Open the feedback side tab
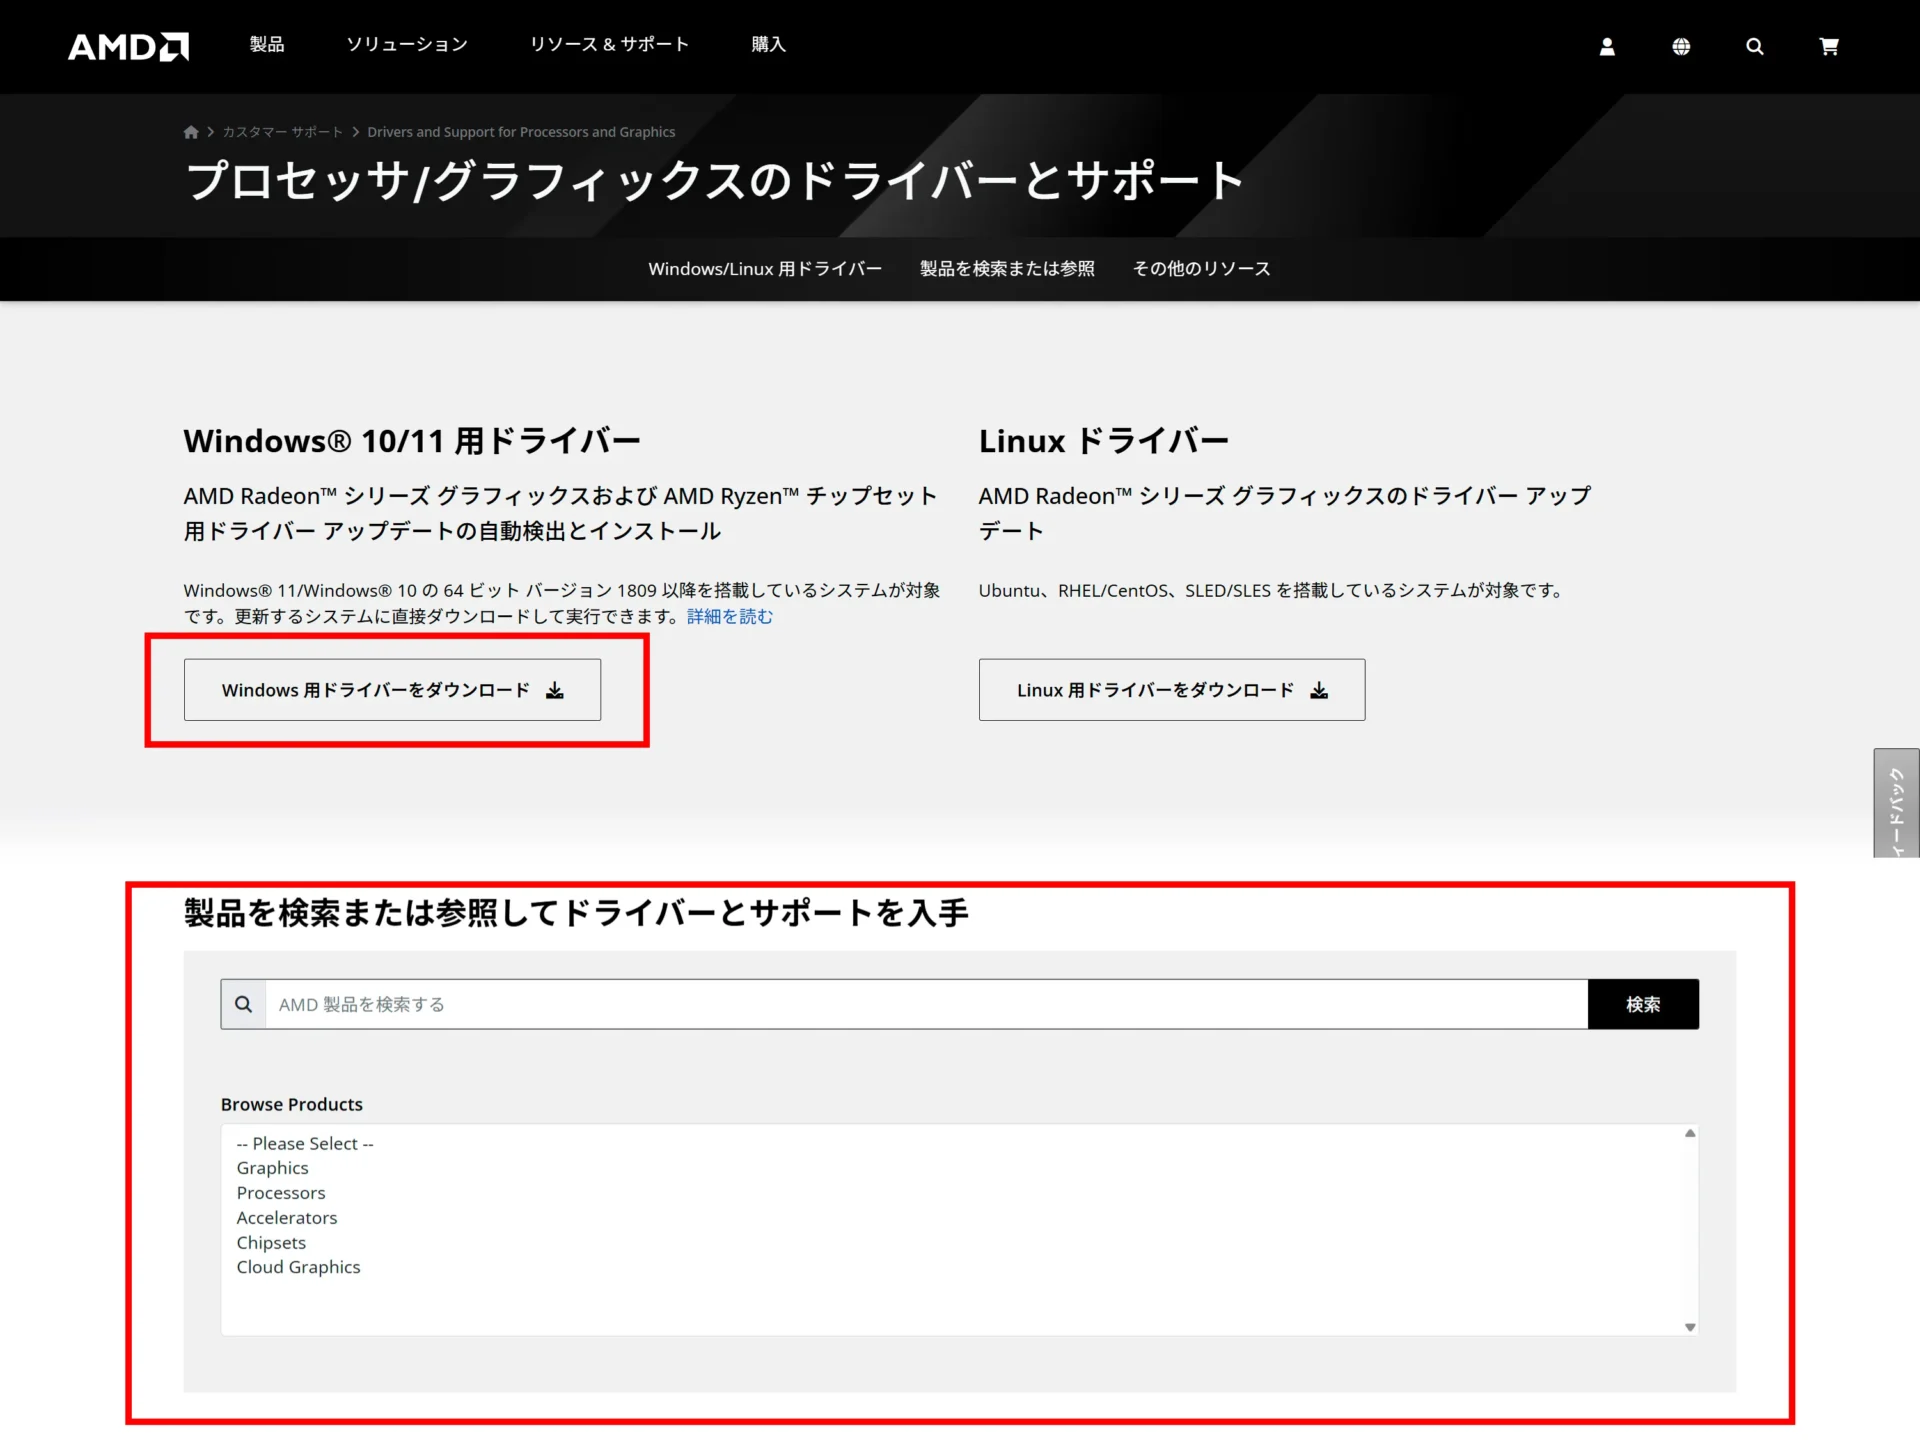The image size is (1920, 1448). 1896,803
